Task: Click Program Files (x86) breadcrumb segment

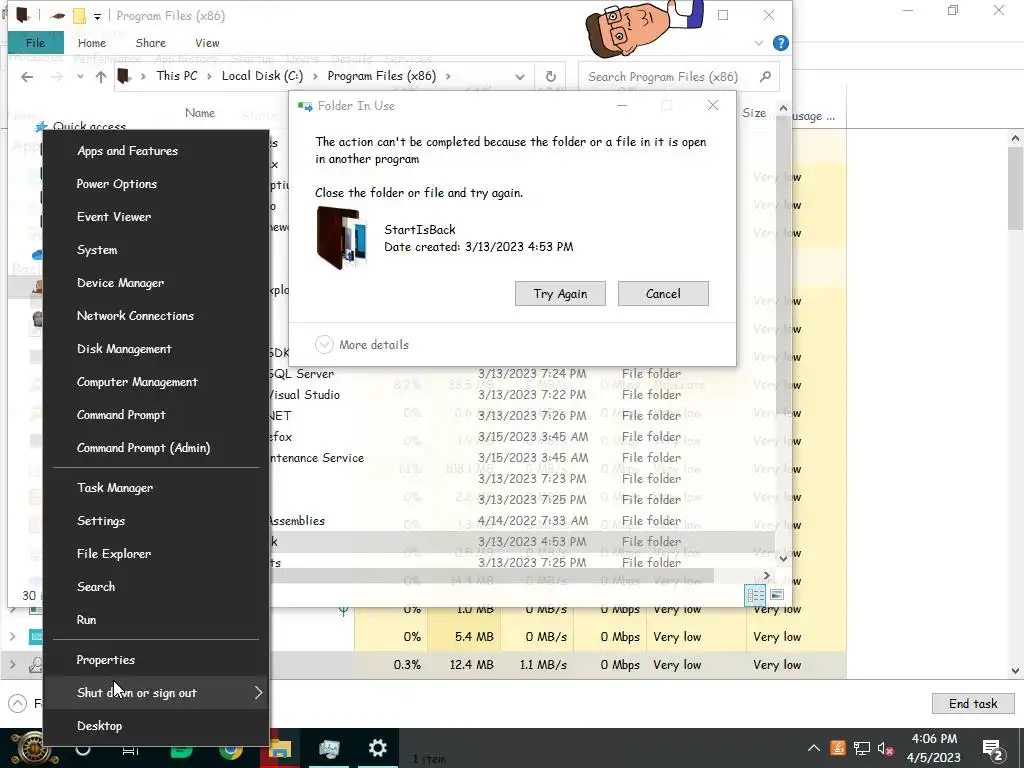Action: tap(381, 76)
